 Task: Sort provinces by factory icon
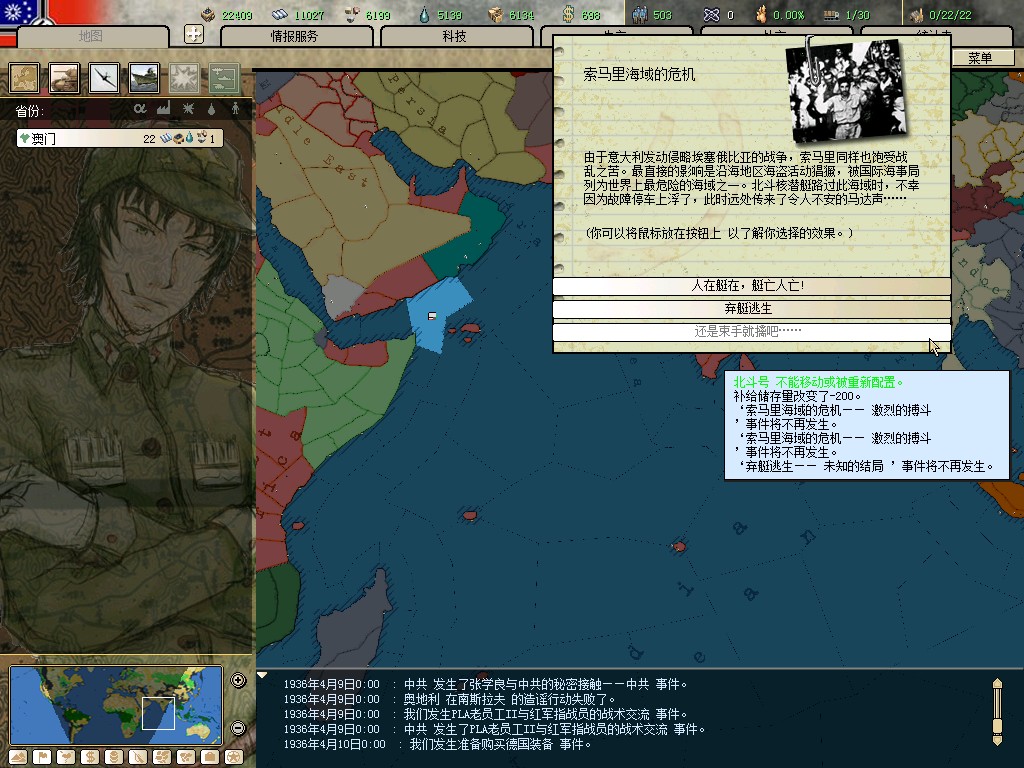[163, 108]
